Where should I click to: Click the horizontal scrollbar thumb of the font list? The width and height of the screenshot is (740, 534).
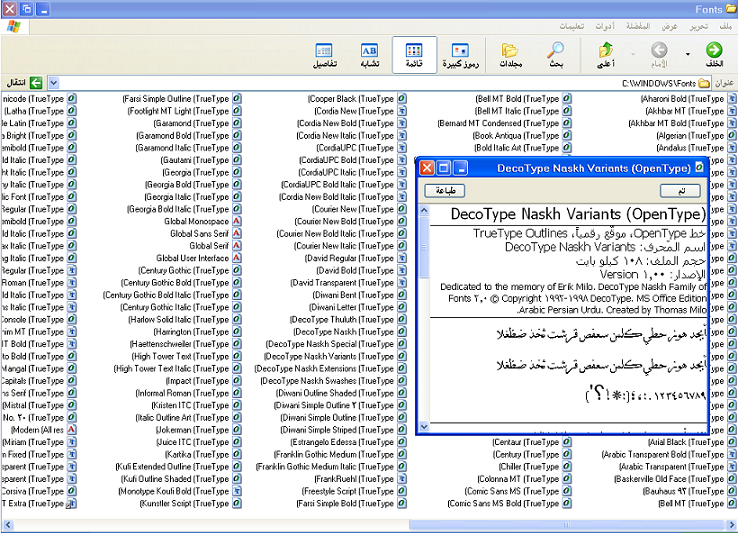(567, 525)
